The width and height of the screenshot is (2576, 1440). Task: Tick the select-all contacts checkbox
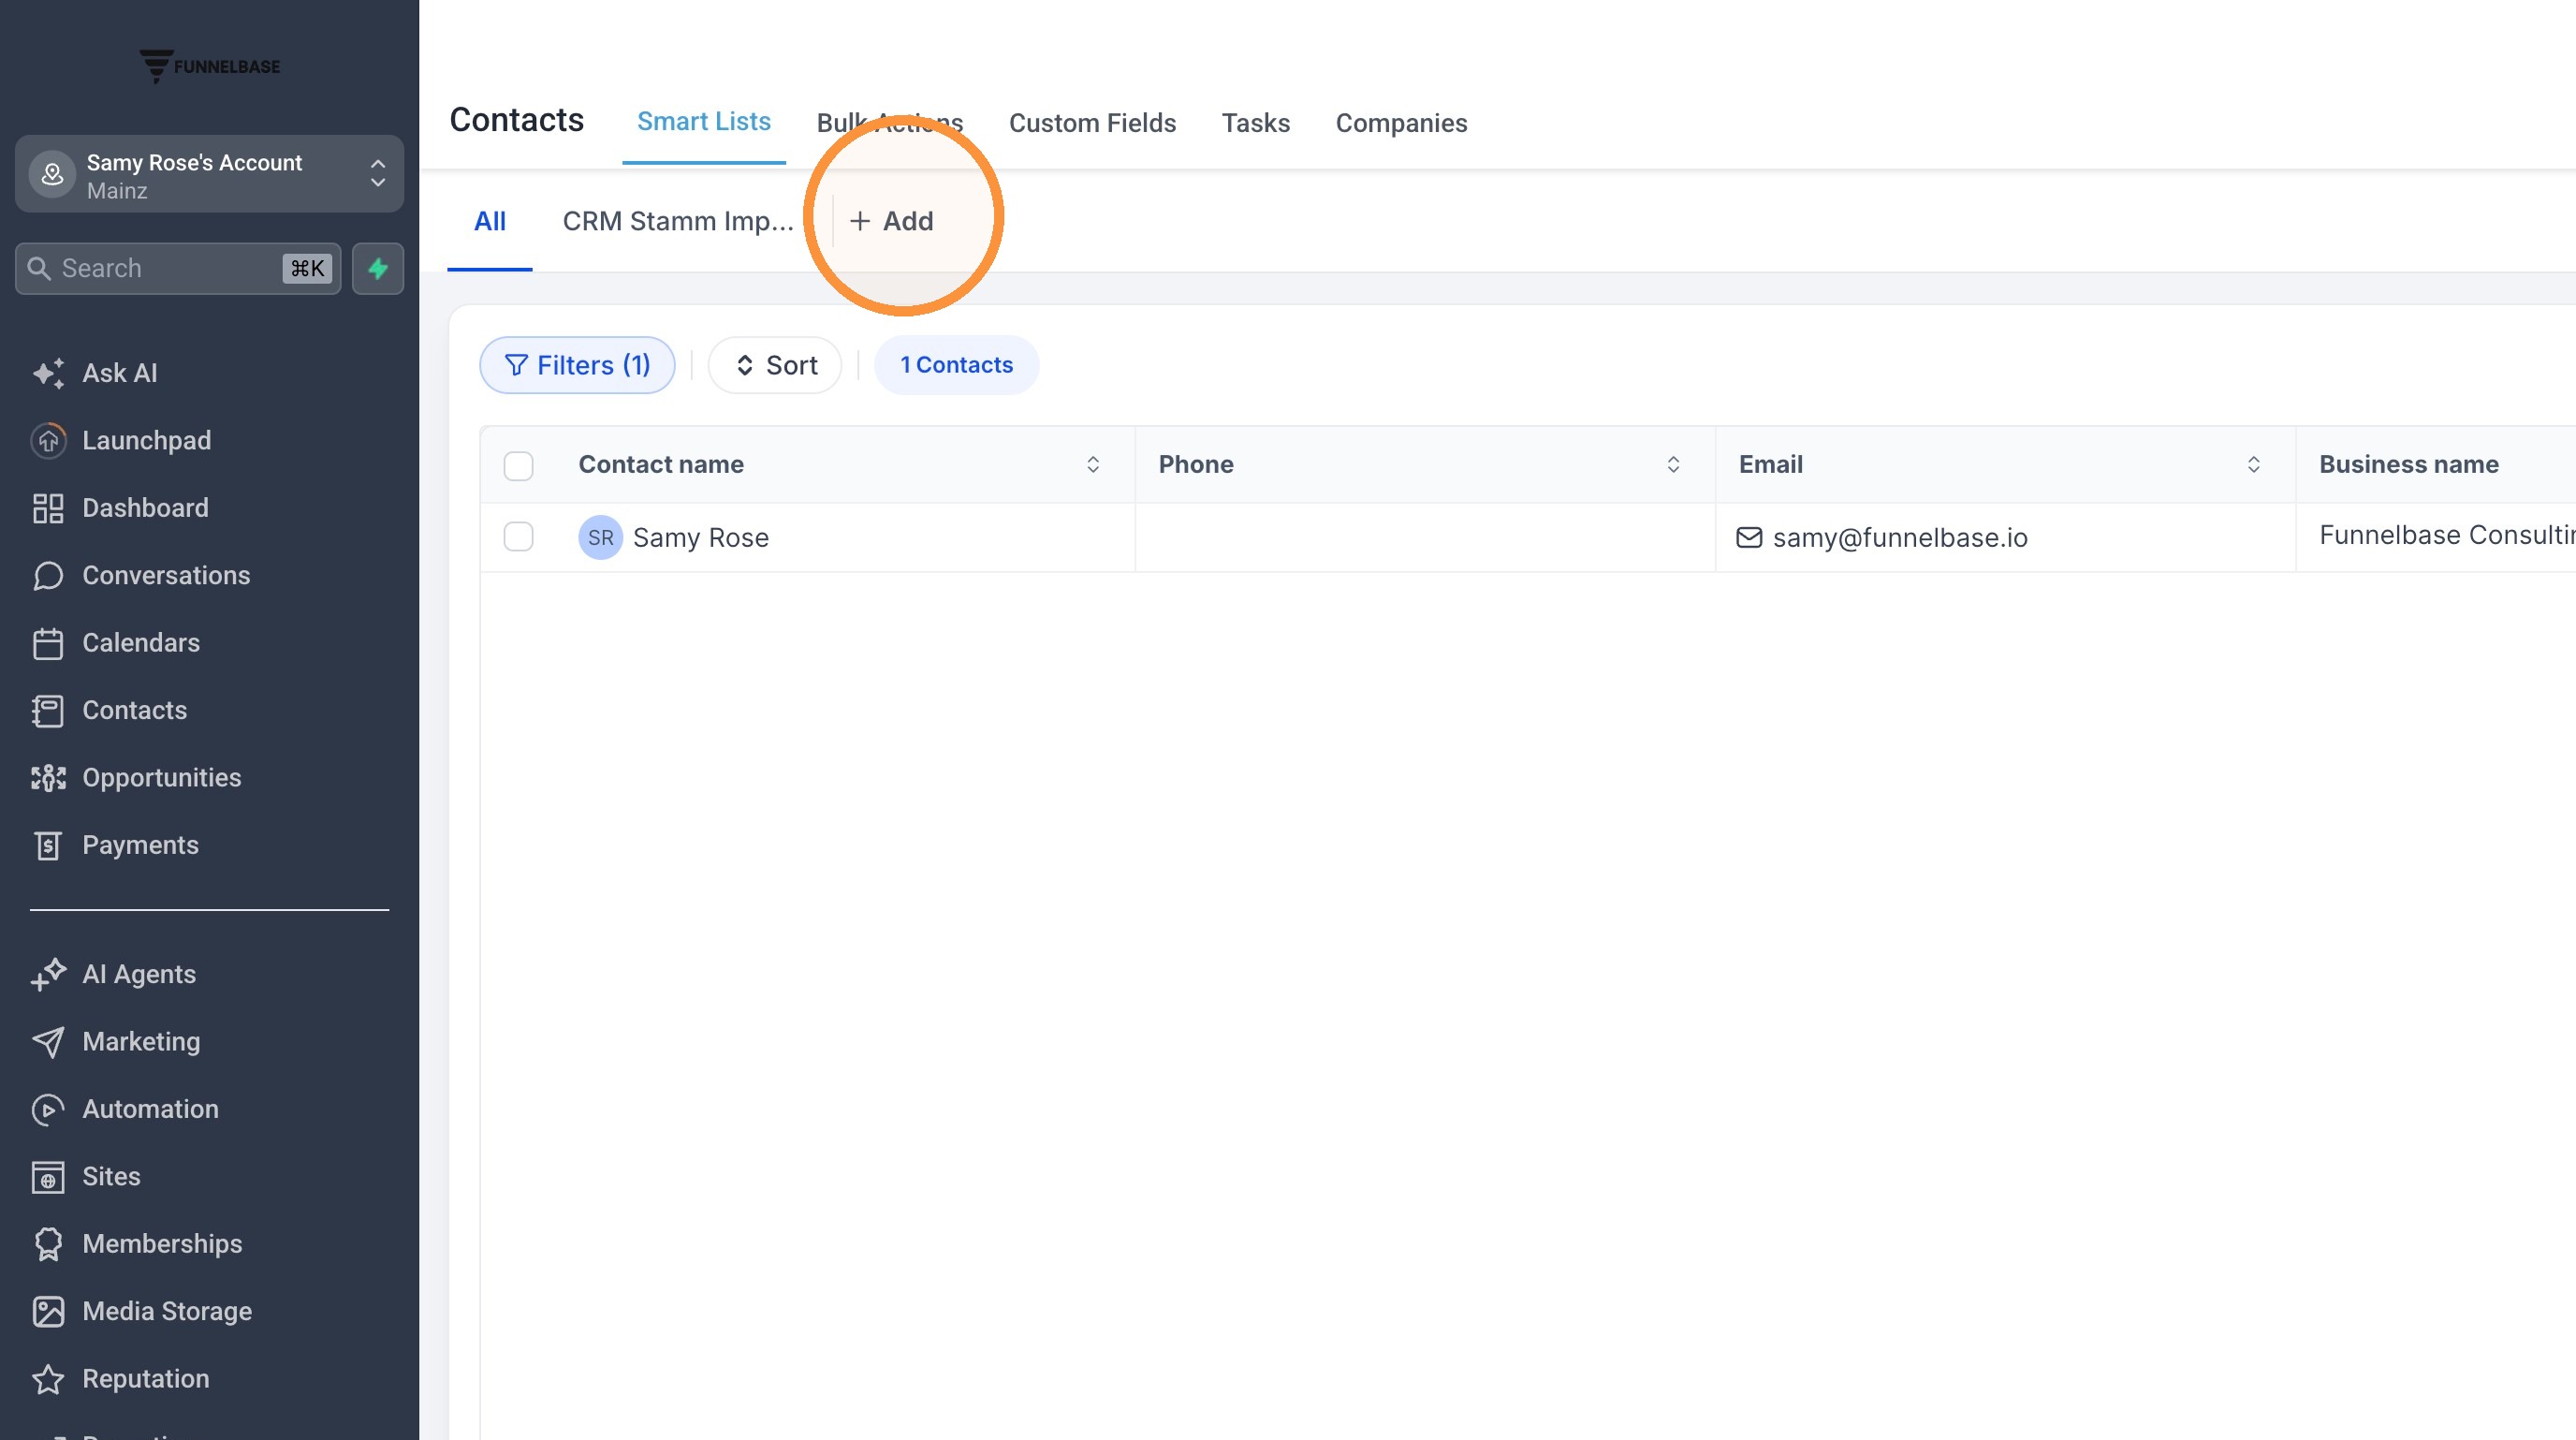pyautogui.click(x=518, y=465)
